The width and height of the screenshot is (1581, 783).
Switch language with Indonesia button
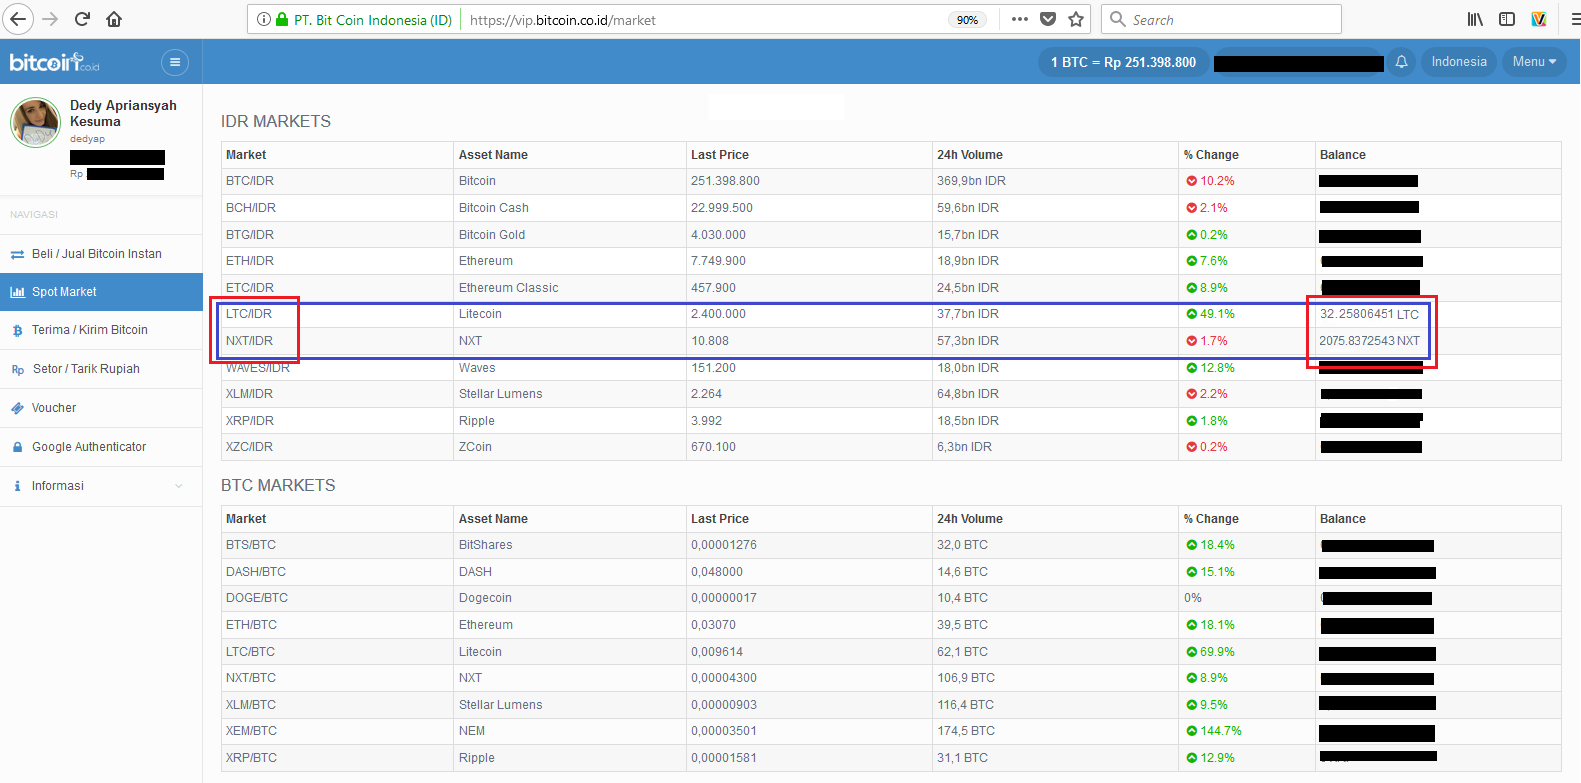[x=1459, y=62]
